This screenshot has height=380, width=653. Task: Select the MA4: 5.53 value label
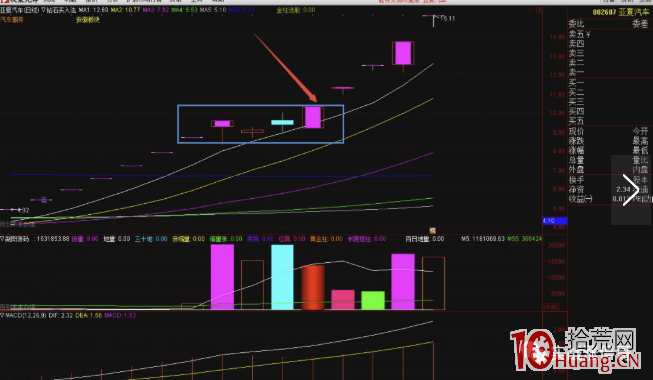tap(184, 10)
